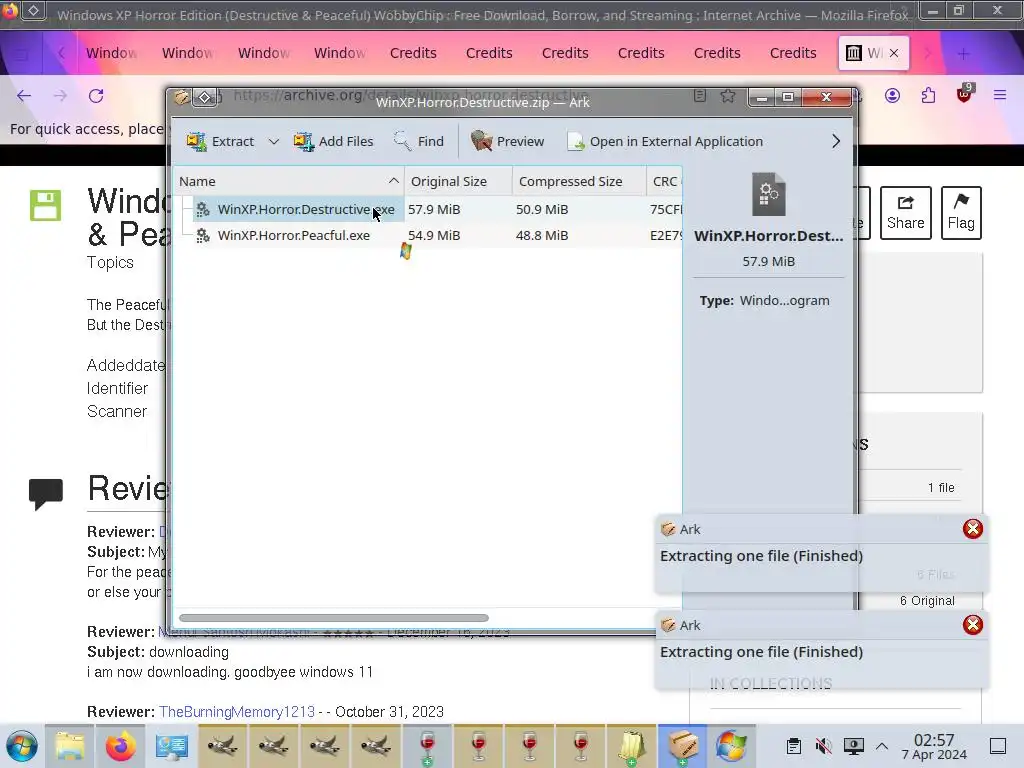1024x768 pixels.
Task: Expand the hidden system tray arrow
Action: pyautogui.click(x=882, y=746)
